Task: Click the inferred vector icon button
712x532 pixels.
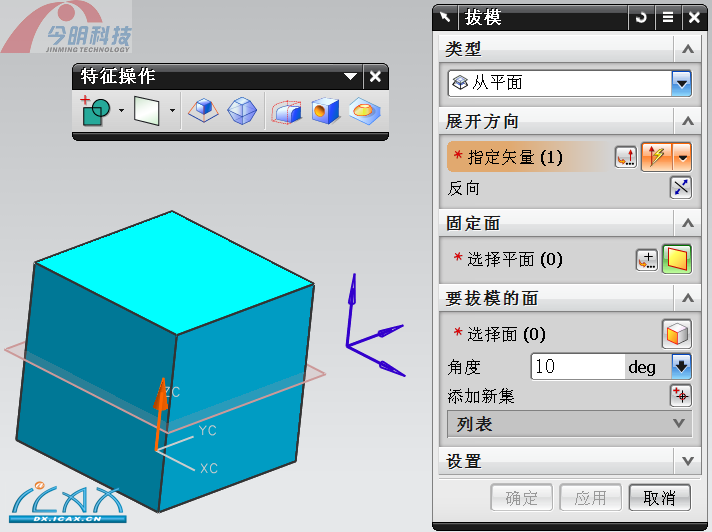Action: coord(657,157)
